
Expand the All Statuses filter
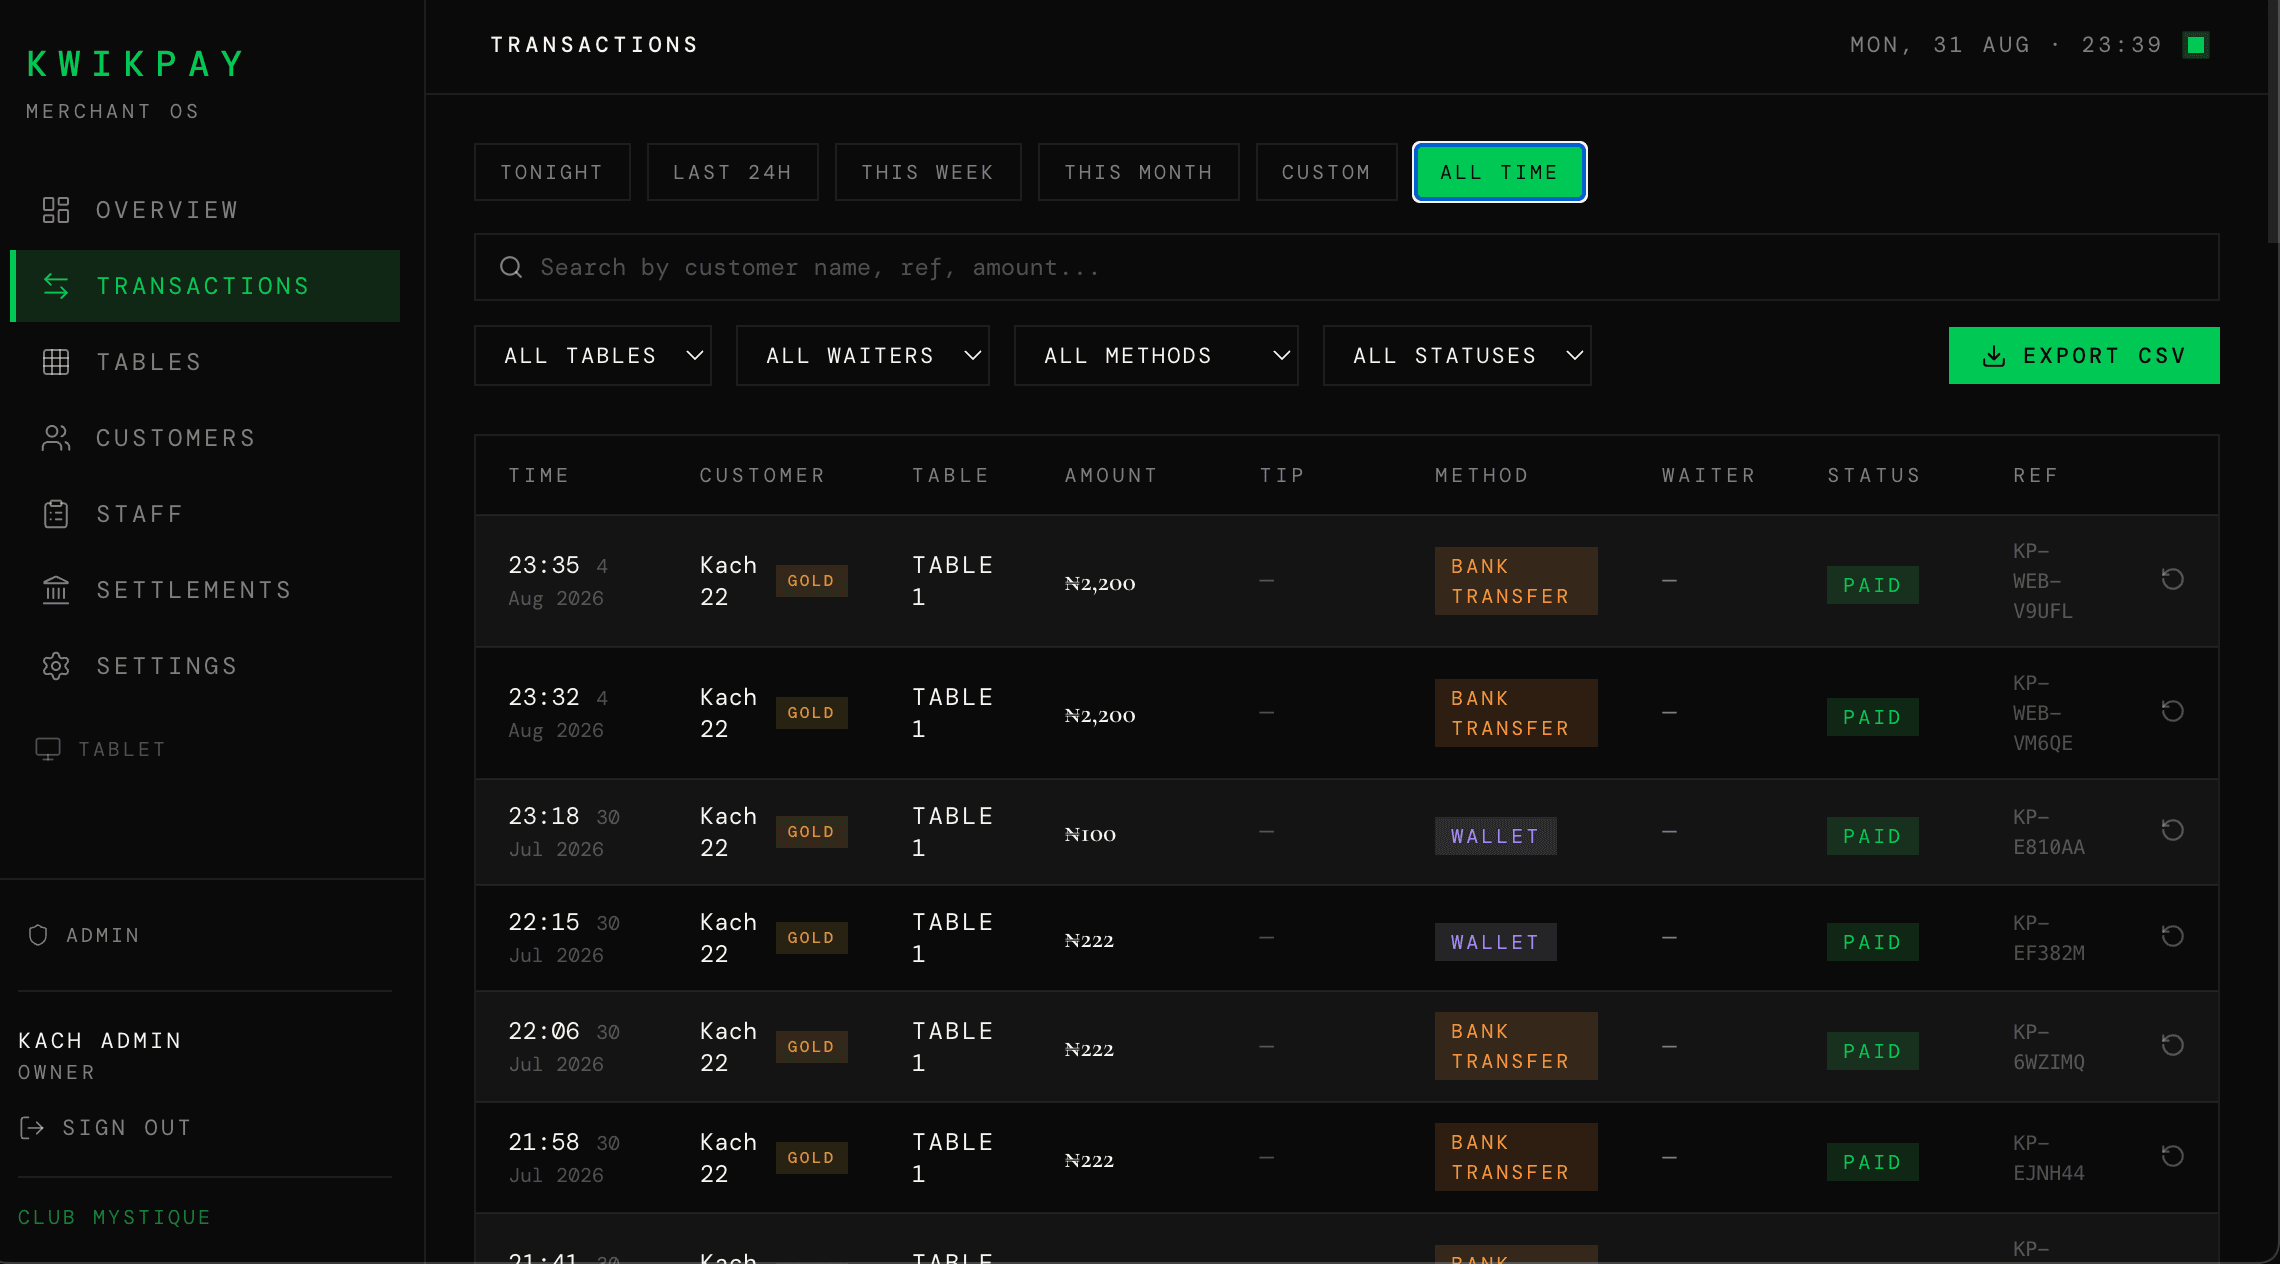point(1456,355)
